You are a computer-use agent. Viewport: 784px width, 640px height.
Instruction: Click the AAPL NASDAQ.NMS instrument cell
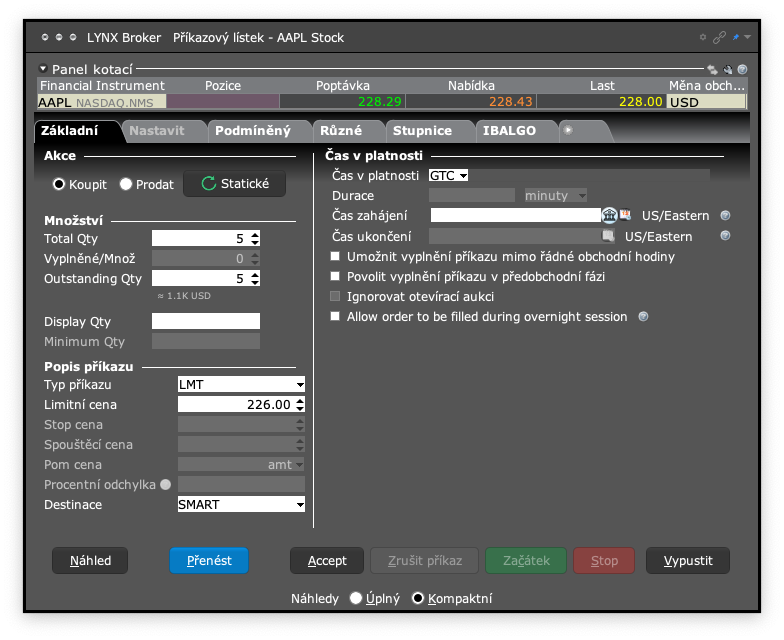(x=102, y=102)
